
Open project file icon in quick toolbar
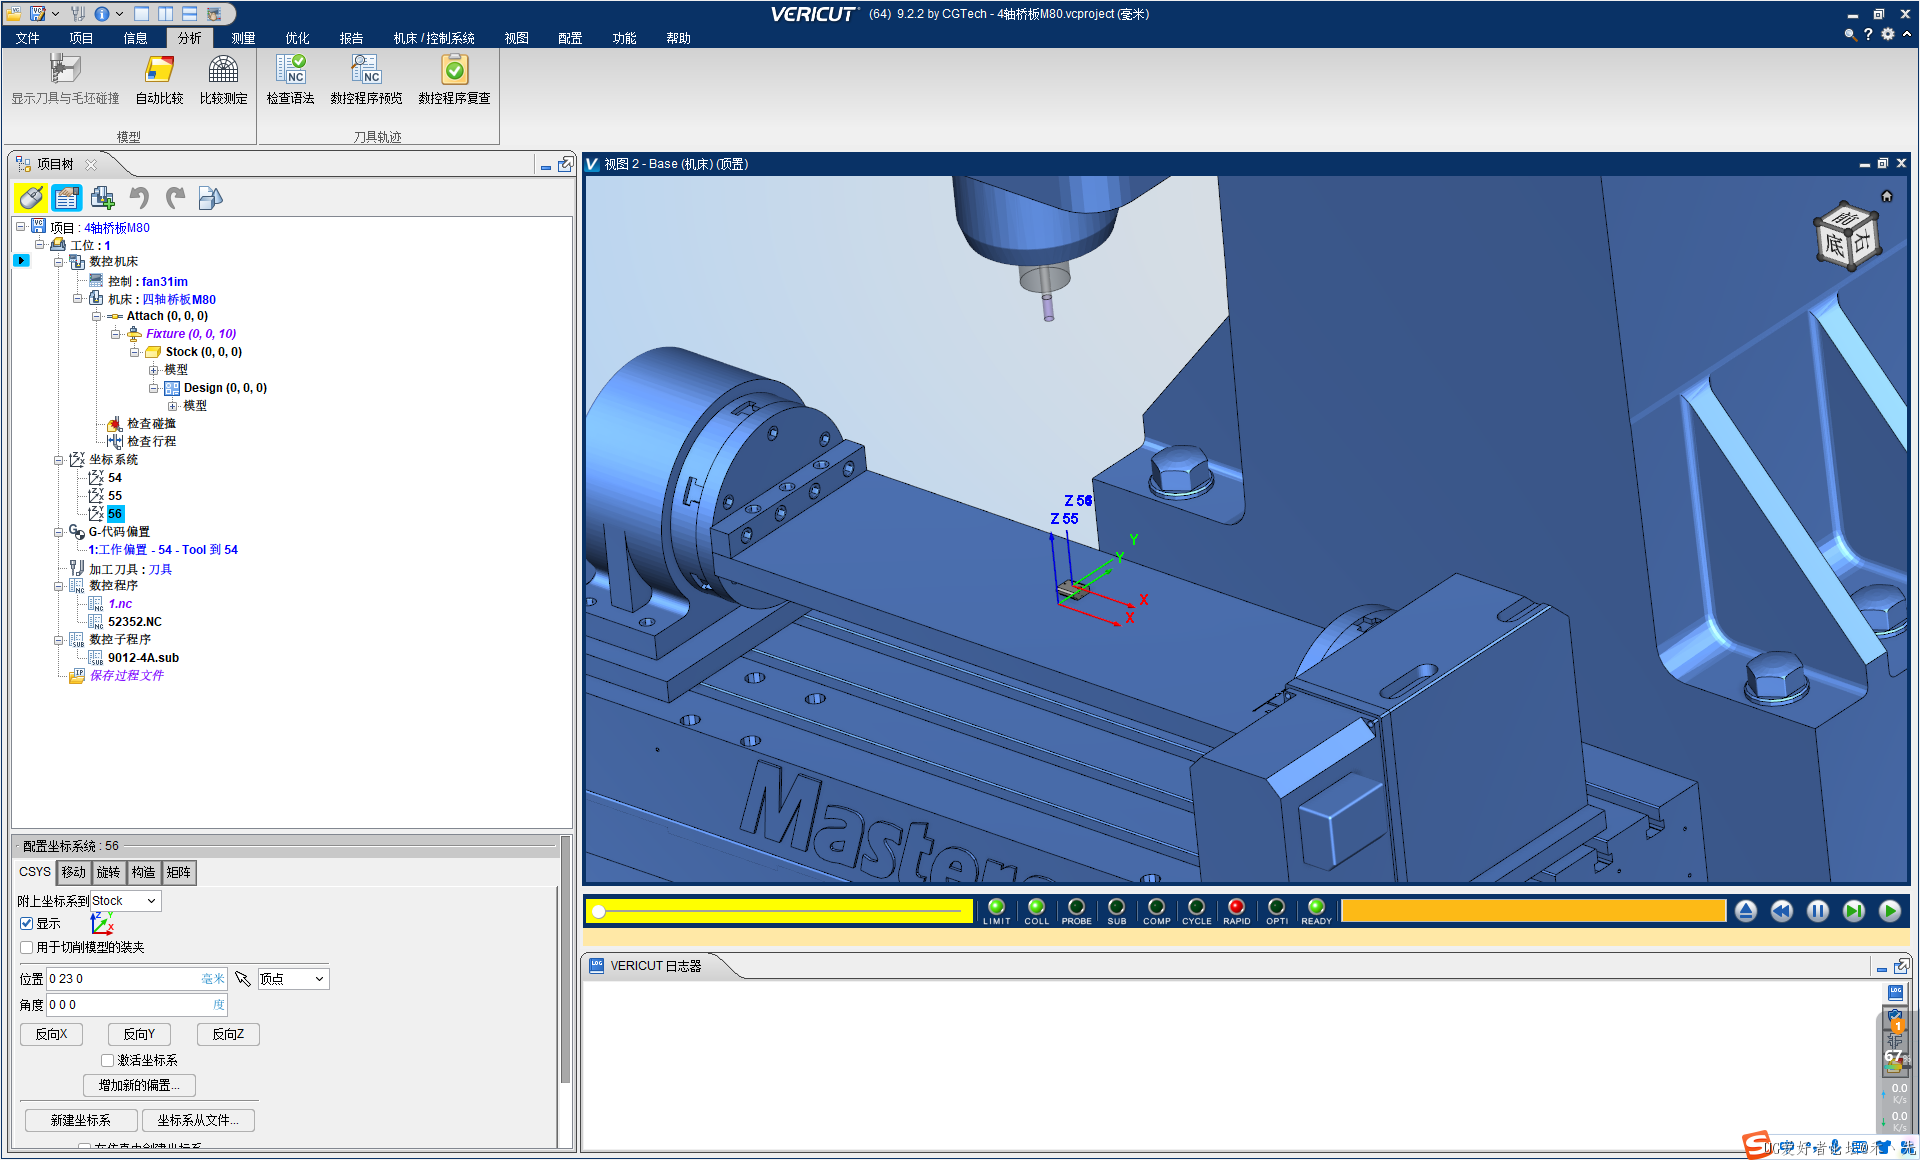pyautogui.click(x=14, y=14)
